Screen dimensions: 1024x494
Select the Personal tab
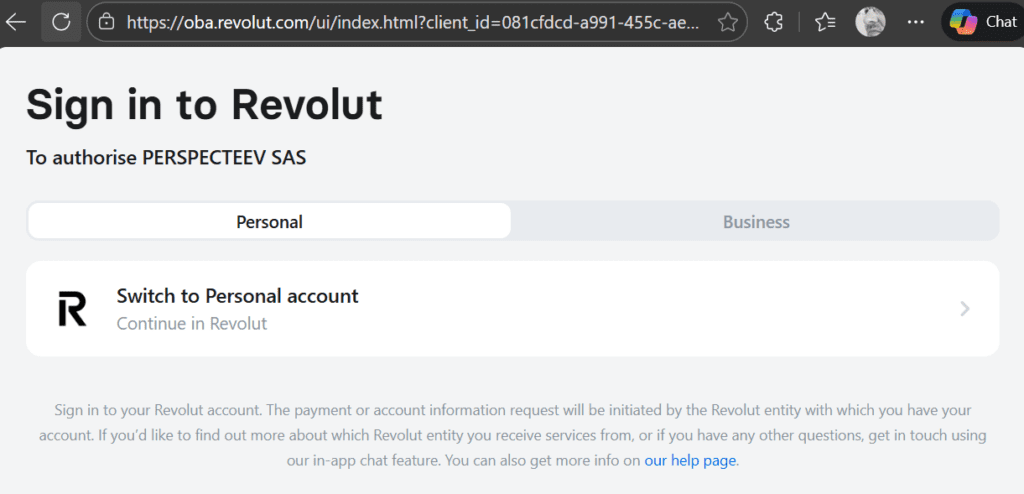point(269,221)
